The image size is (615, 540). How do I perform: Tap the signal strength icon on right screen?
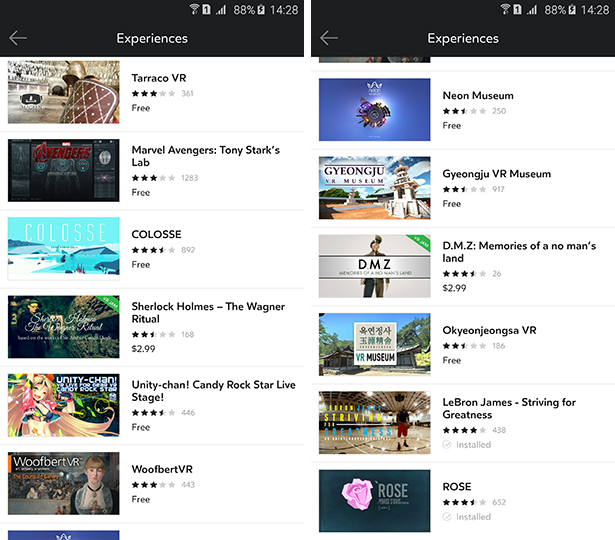tap(532, 9)
